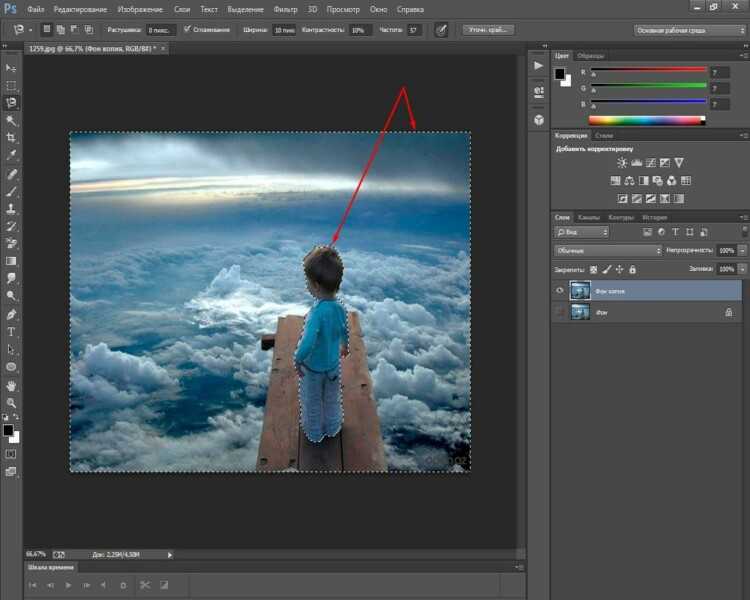
Task: Click the Уточн. край button
Action: click(x=488, y=30)
